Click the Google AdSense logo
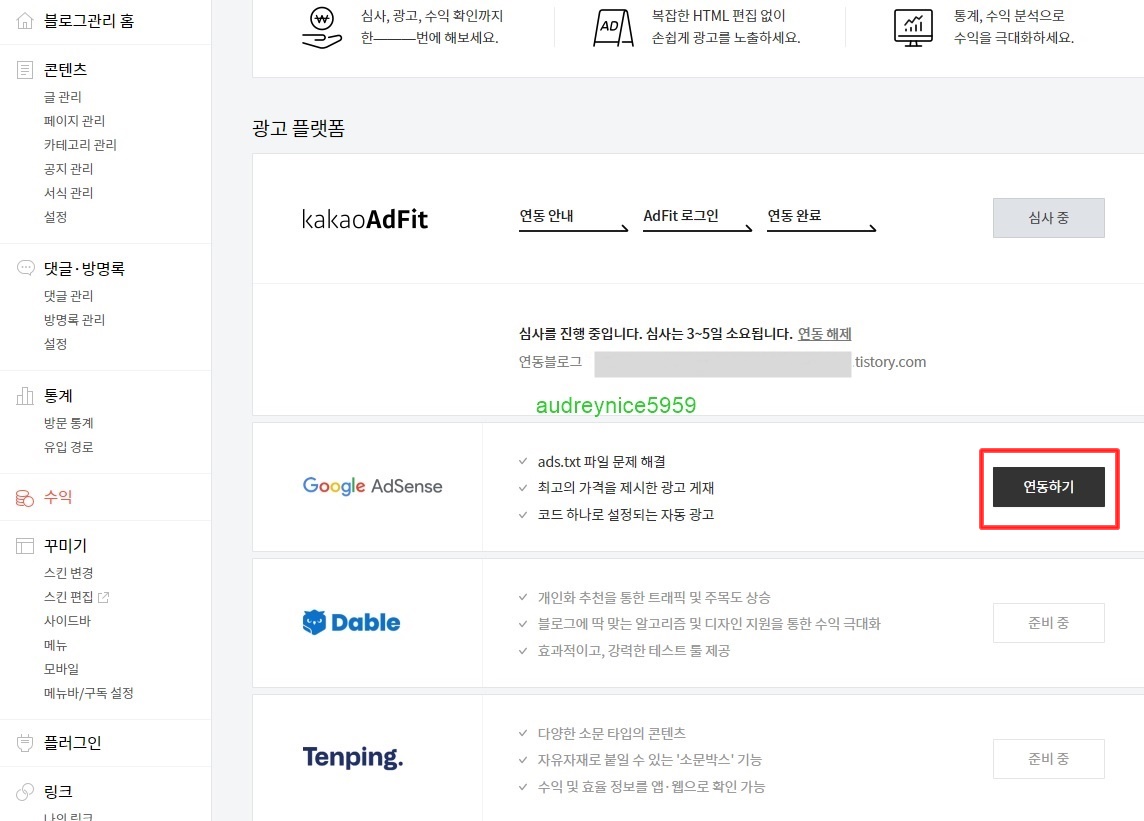The width and height of the screenshot is (1144, 821). [372, 486]
